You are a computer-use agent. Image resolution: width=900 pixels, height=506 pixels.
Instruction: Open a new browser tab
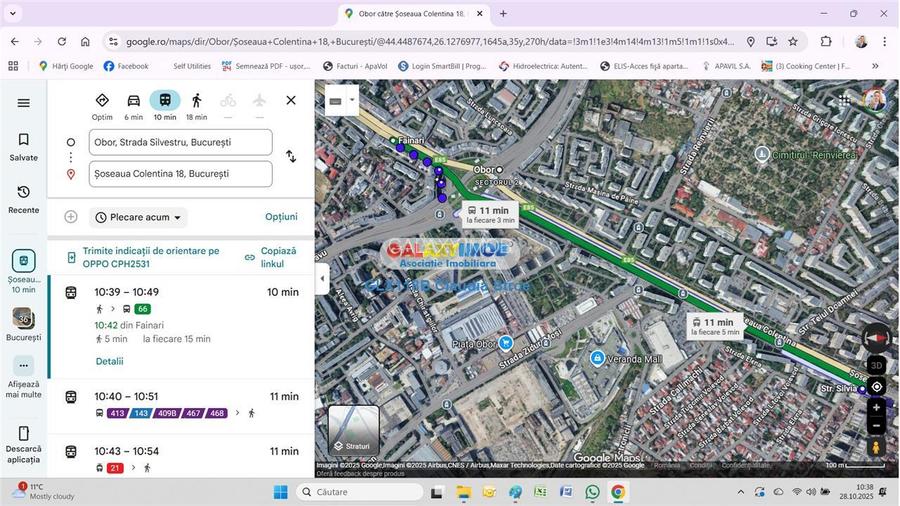(x=503, y=13)
